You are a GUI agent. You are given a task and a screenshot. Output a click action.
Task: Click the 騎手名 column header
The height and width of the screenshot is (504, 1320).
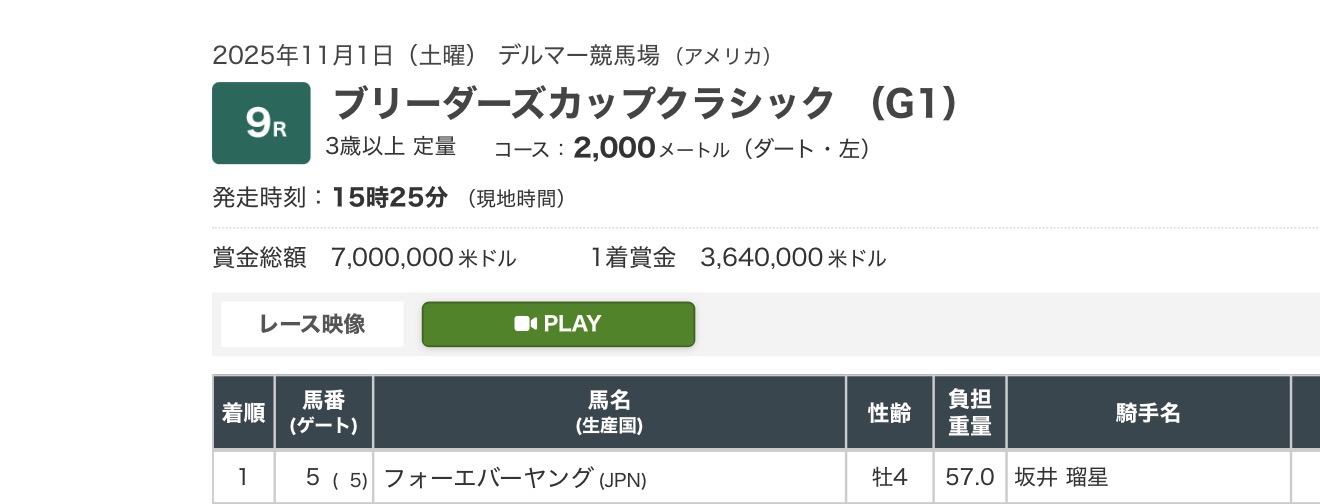point(1148,412)
